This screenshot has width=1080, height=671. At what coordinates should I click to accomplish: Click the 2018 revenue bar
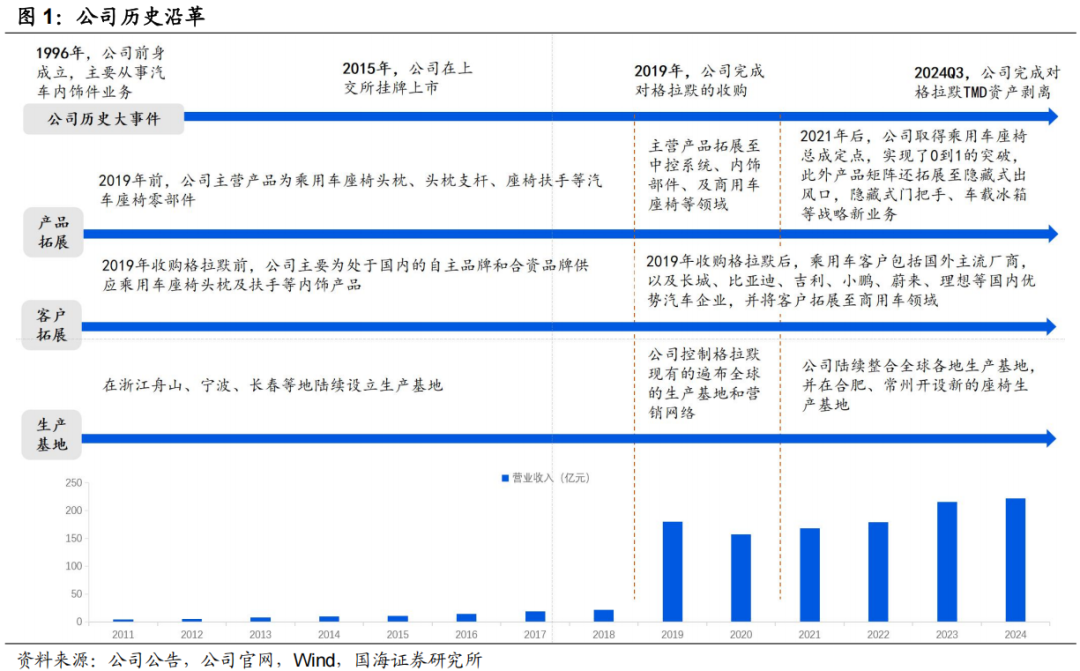pos(603,616)
